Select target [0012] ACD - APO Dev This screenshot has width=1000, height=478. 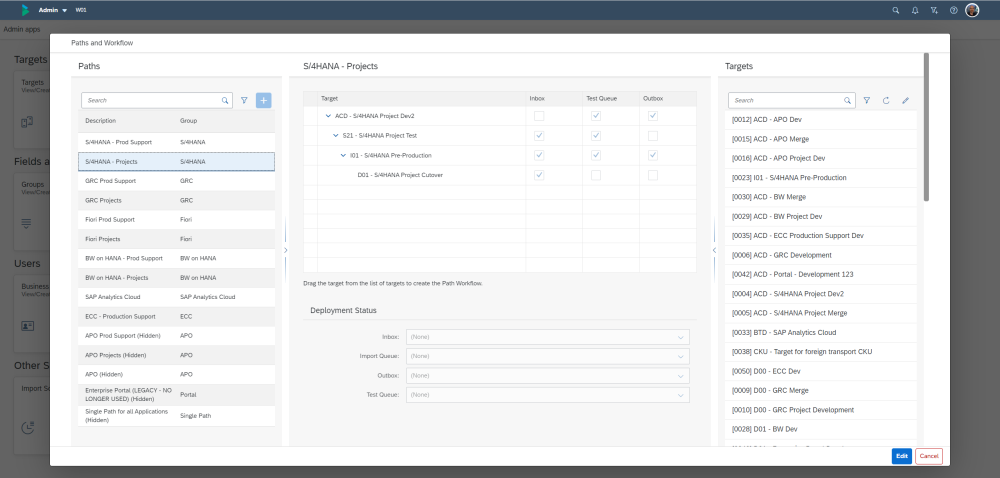click(x=821, y=120)
